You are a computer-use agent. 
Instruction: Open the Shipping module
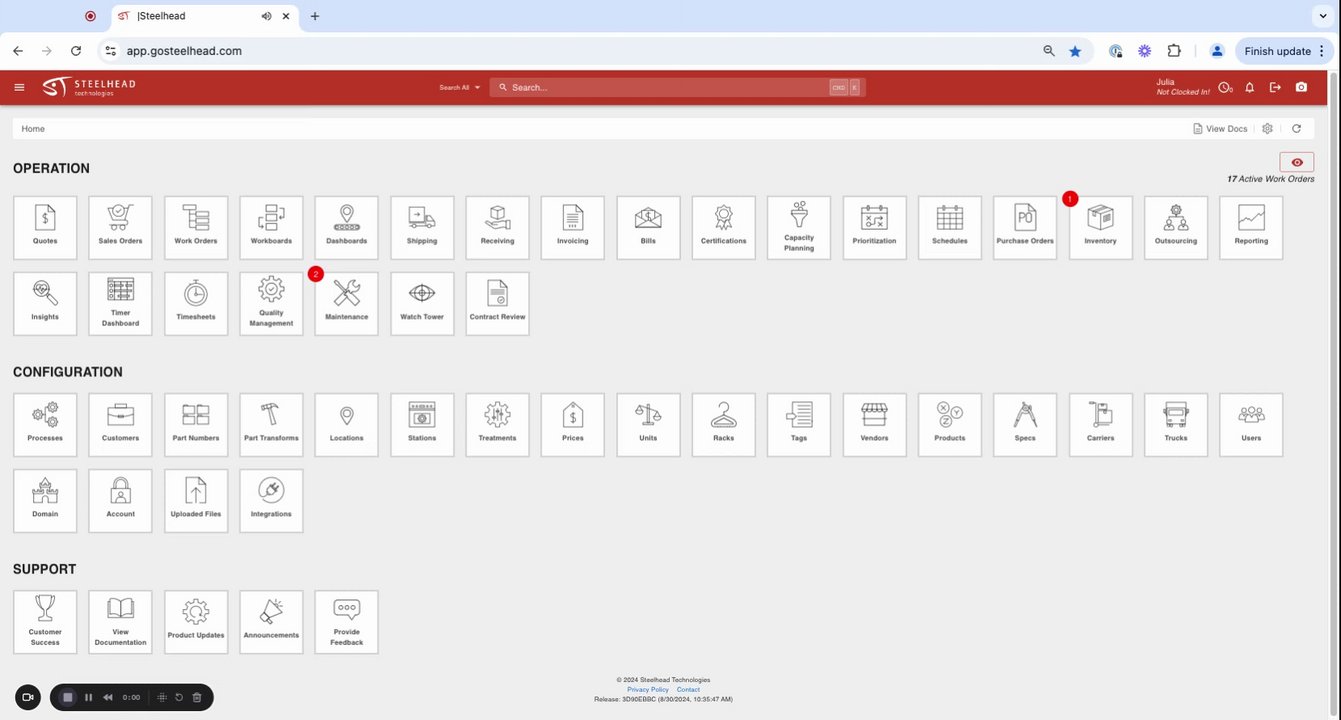coord(422,228)
